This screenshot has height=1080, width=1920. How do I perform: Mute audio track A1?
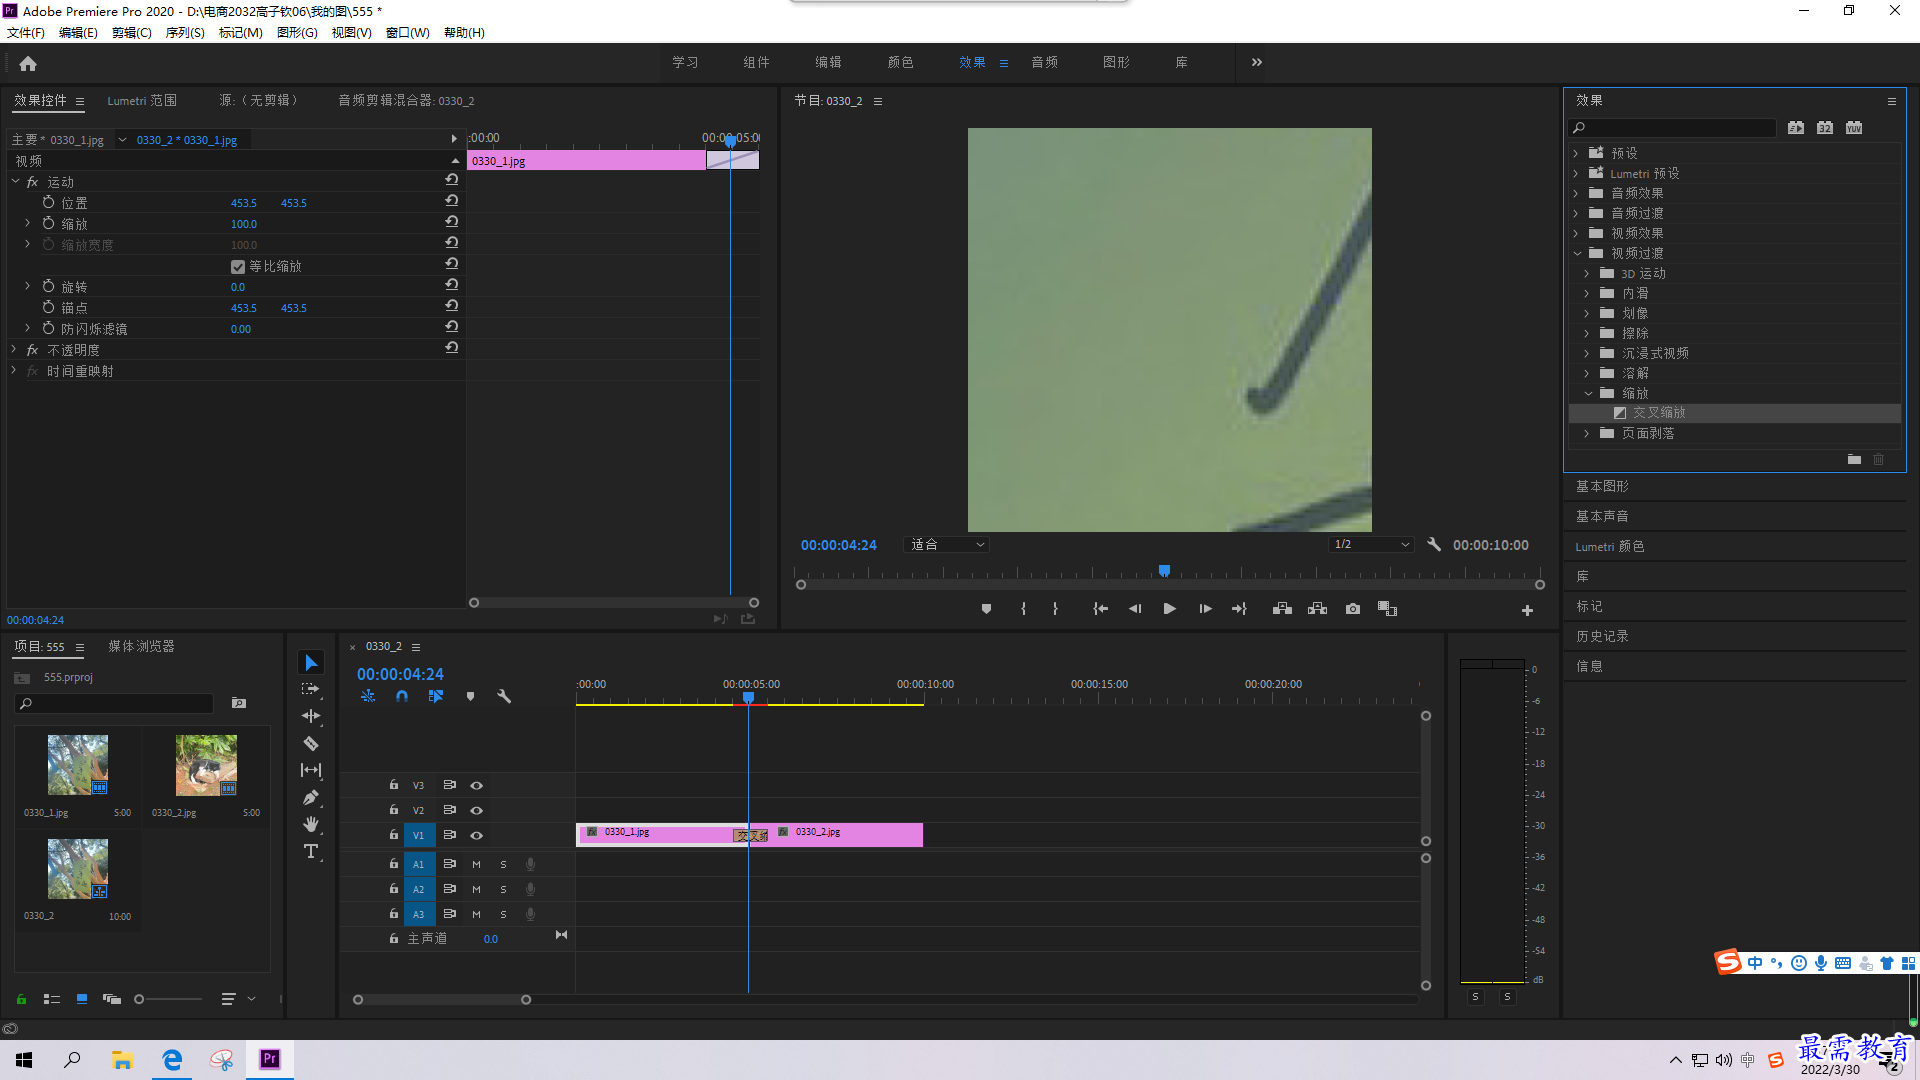[x=476, y=864]
